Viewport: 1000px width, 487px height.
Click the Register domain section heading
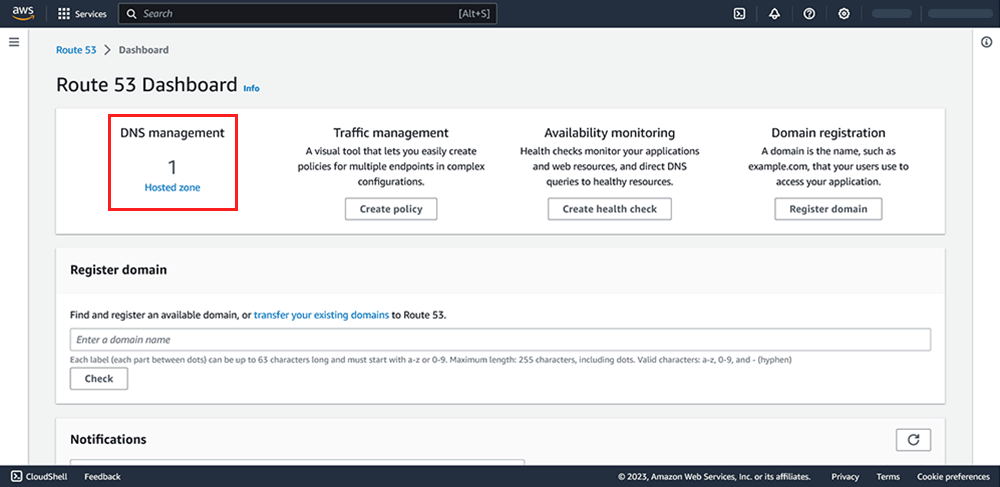pyautogui.click(x=119, y=270)
